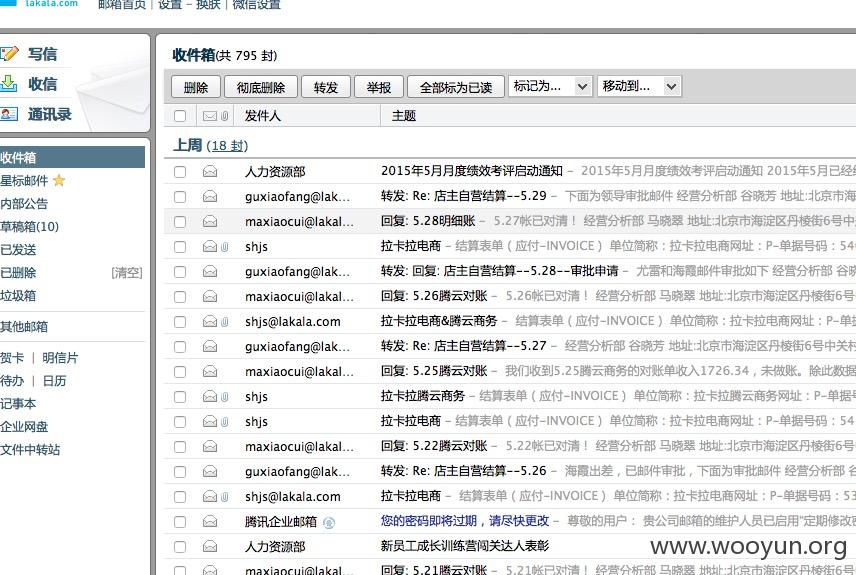
Task: Select the checkbox for the 转发: Re: 店主自营结算--5.29 email
Action: tap(180, 197)
